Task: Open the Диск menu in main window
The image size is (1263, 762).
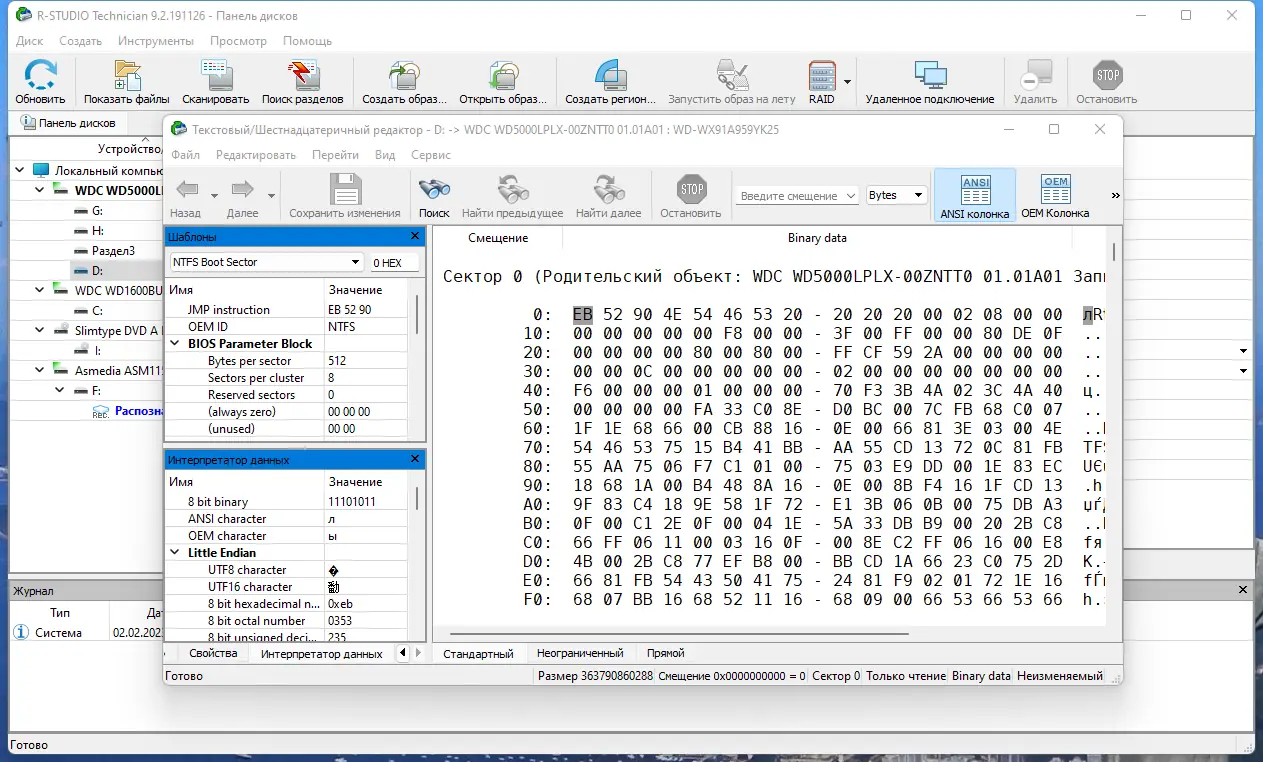Action: (x=30, y=41)
